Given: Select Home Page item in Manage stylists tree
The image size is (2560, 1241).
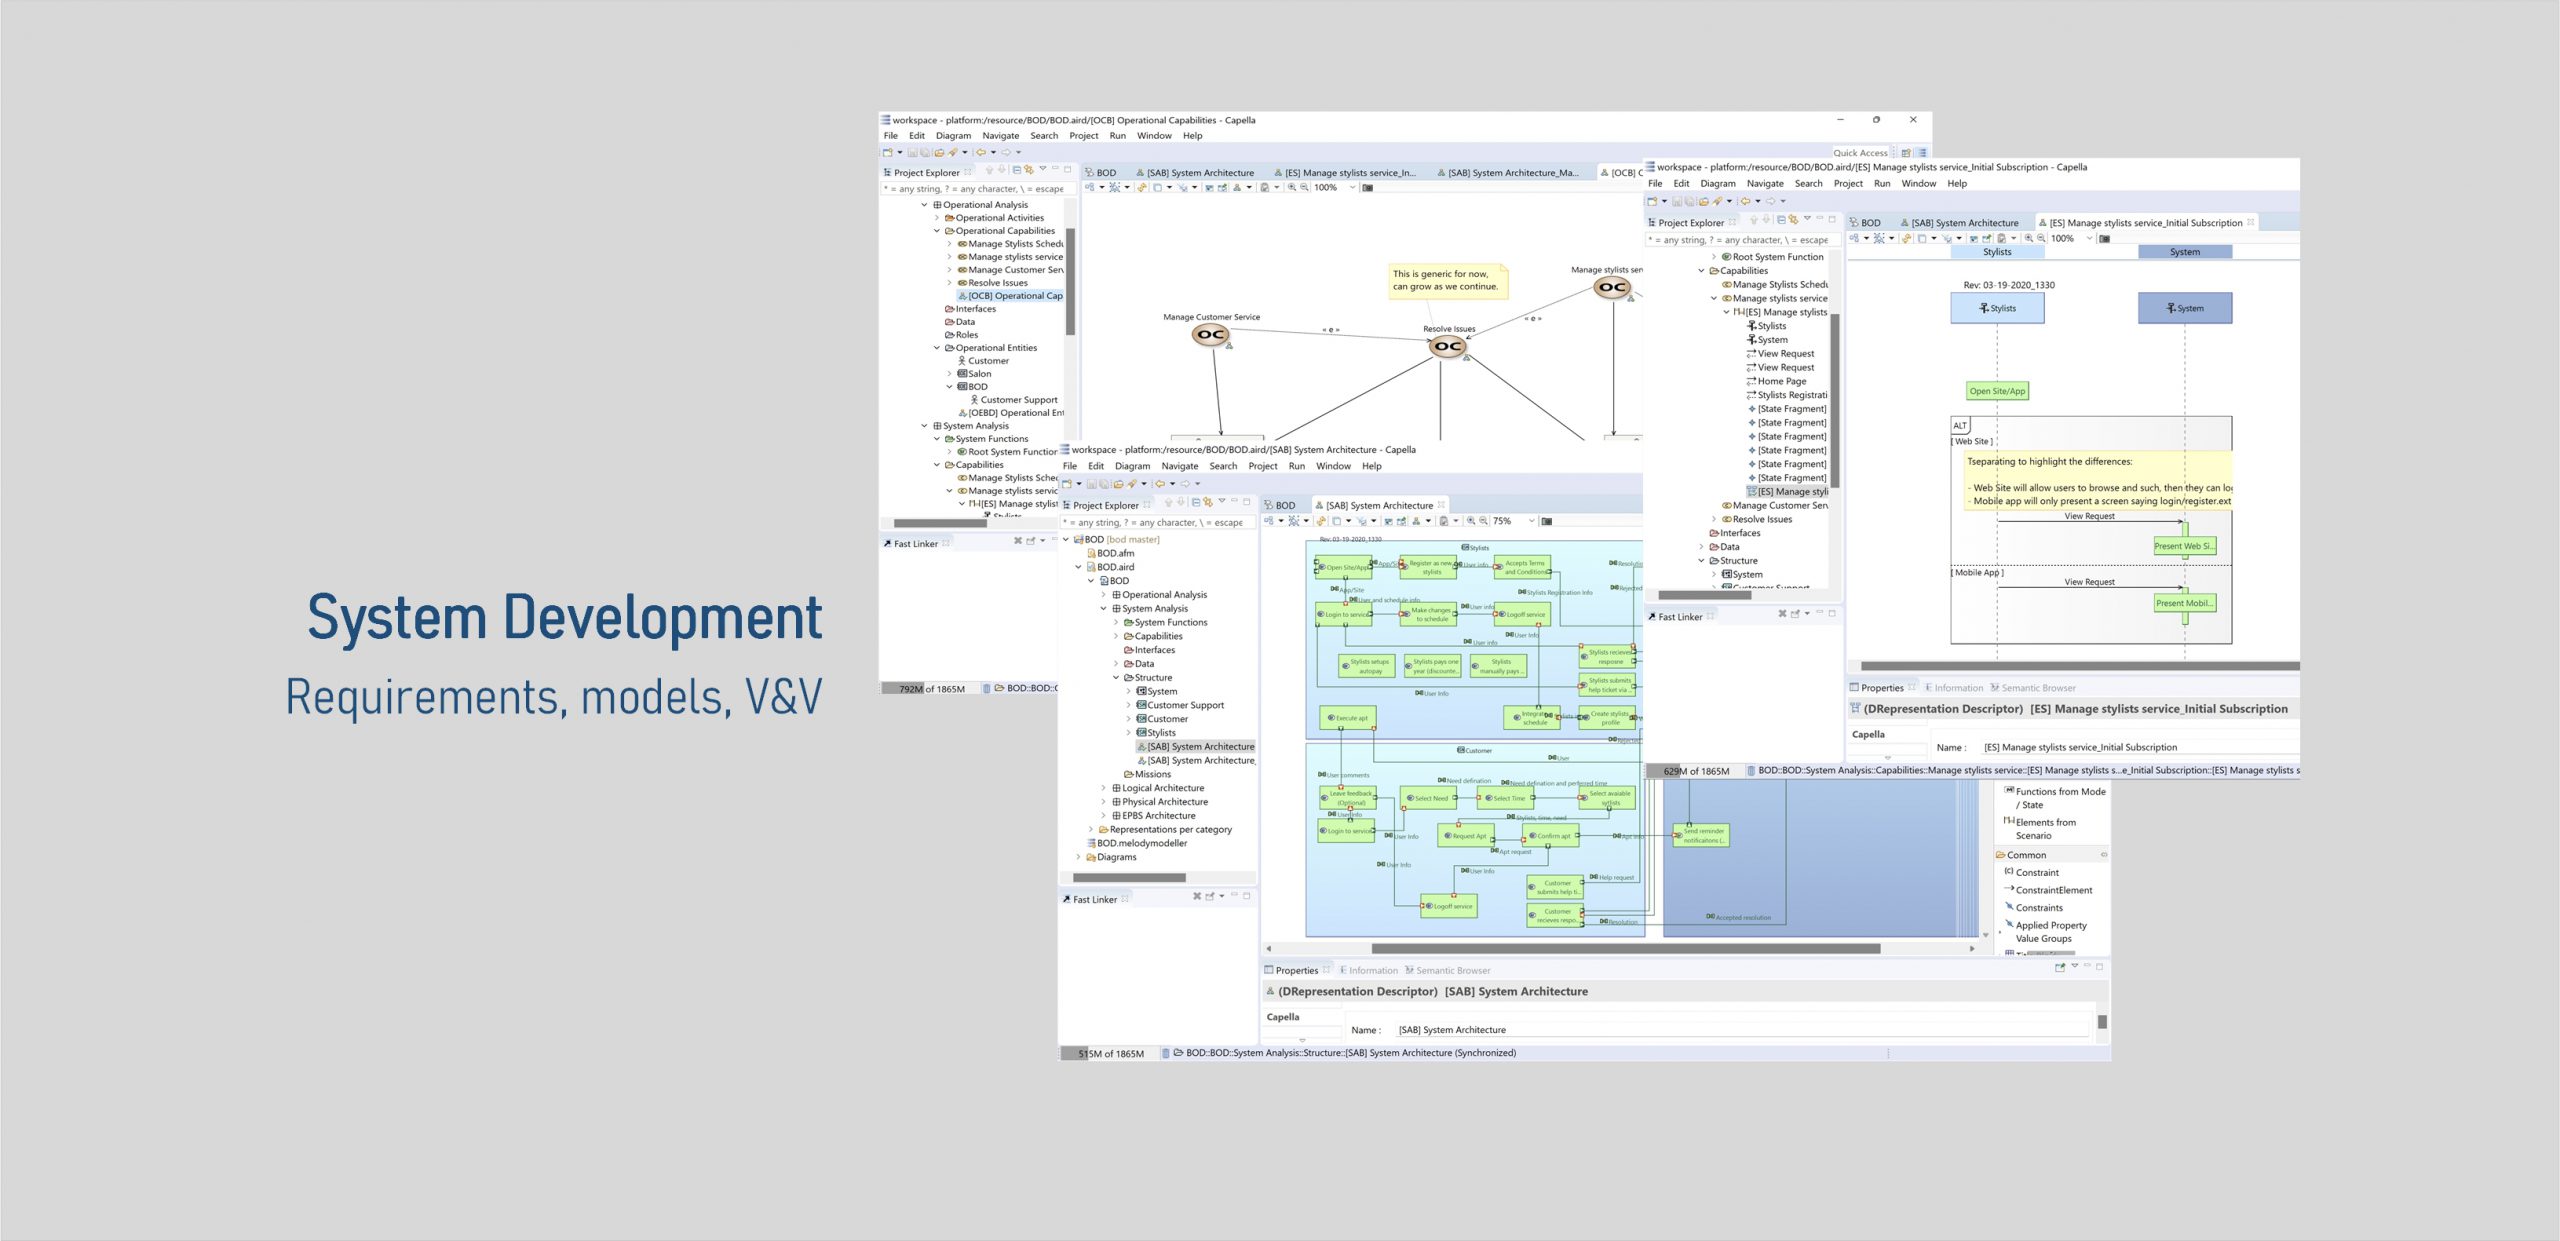Looking at the screenshot, I should pos(1776,381).
